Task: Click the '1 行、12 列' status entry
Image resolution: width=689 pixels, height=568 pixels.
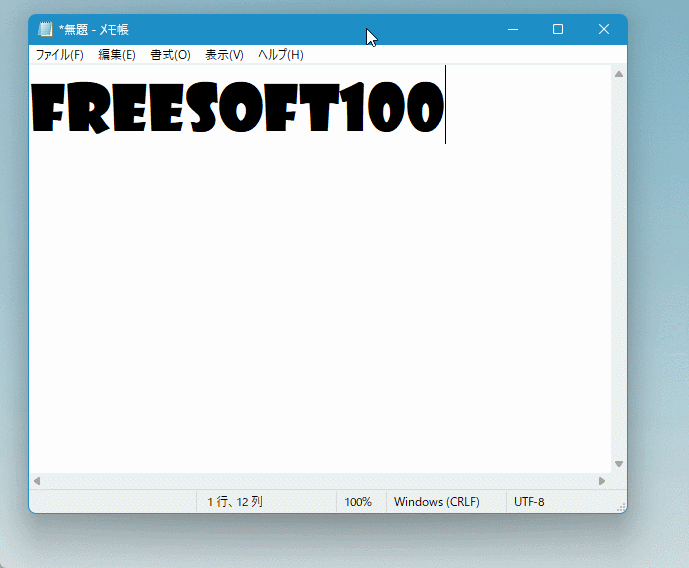Action: pos(235,502)
